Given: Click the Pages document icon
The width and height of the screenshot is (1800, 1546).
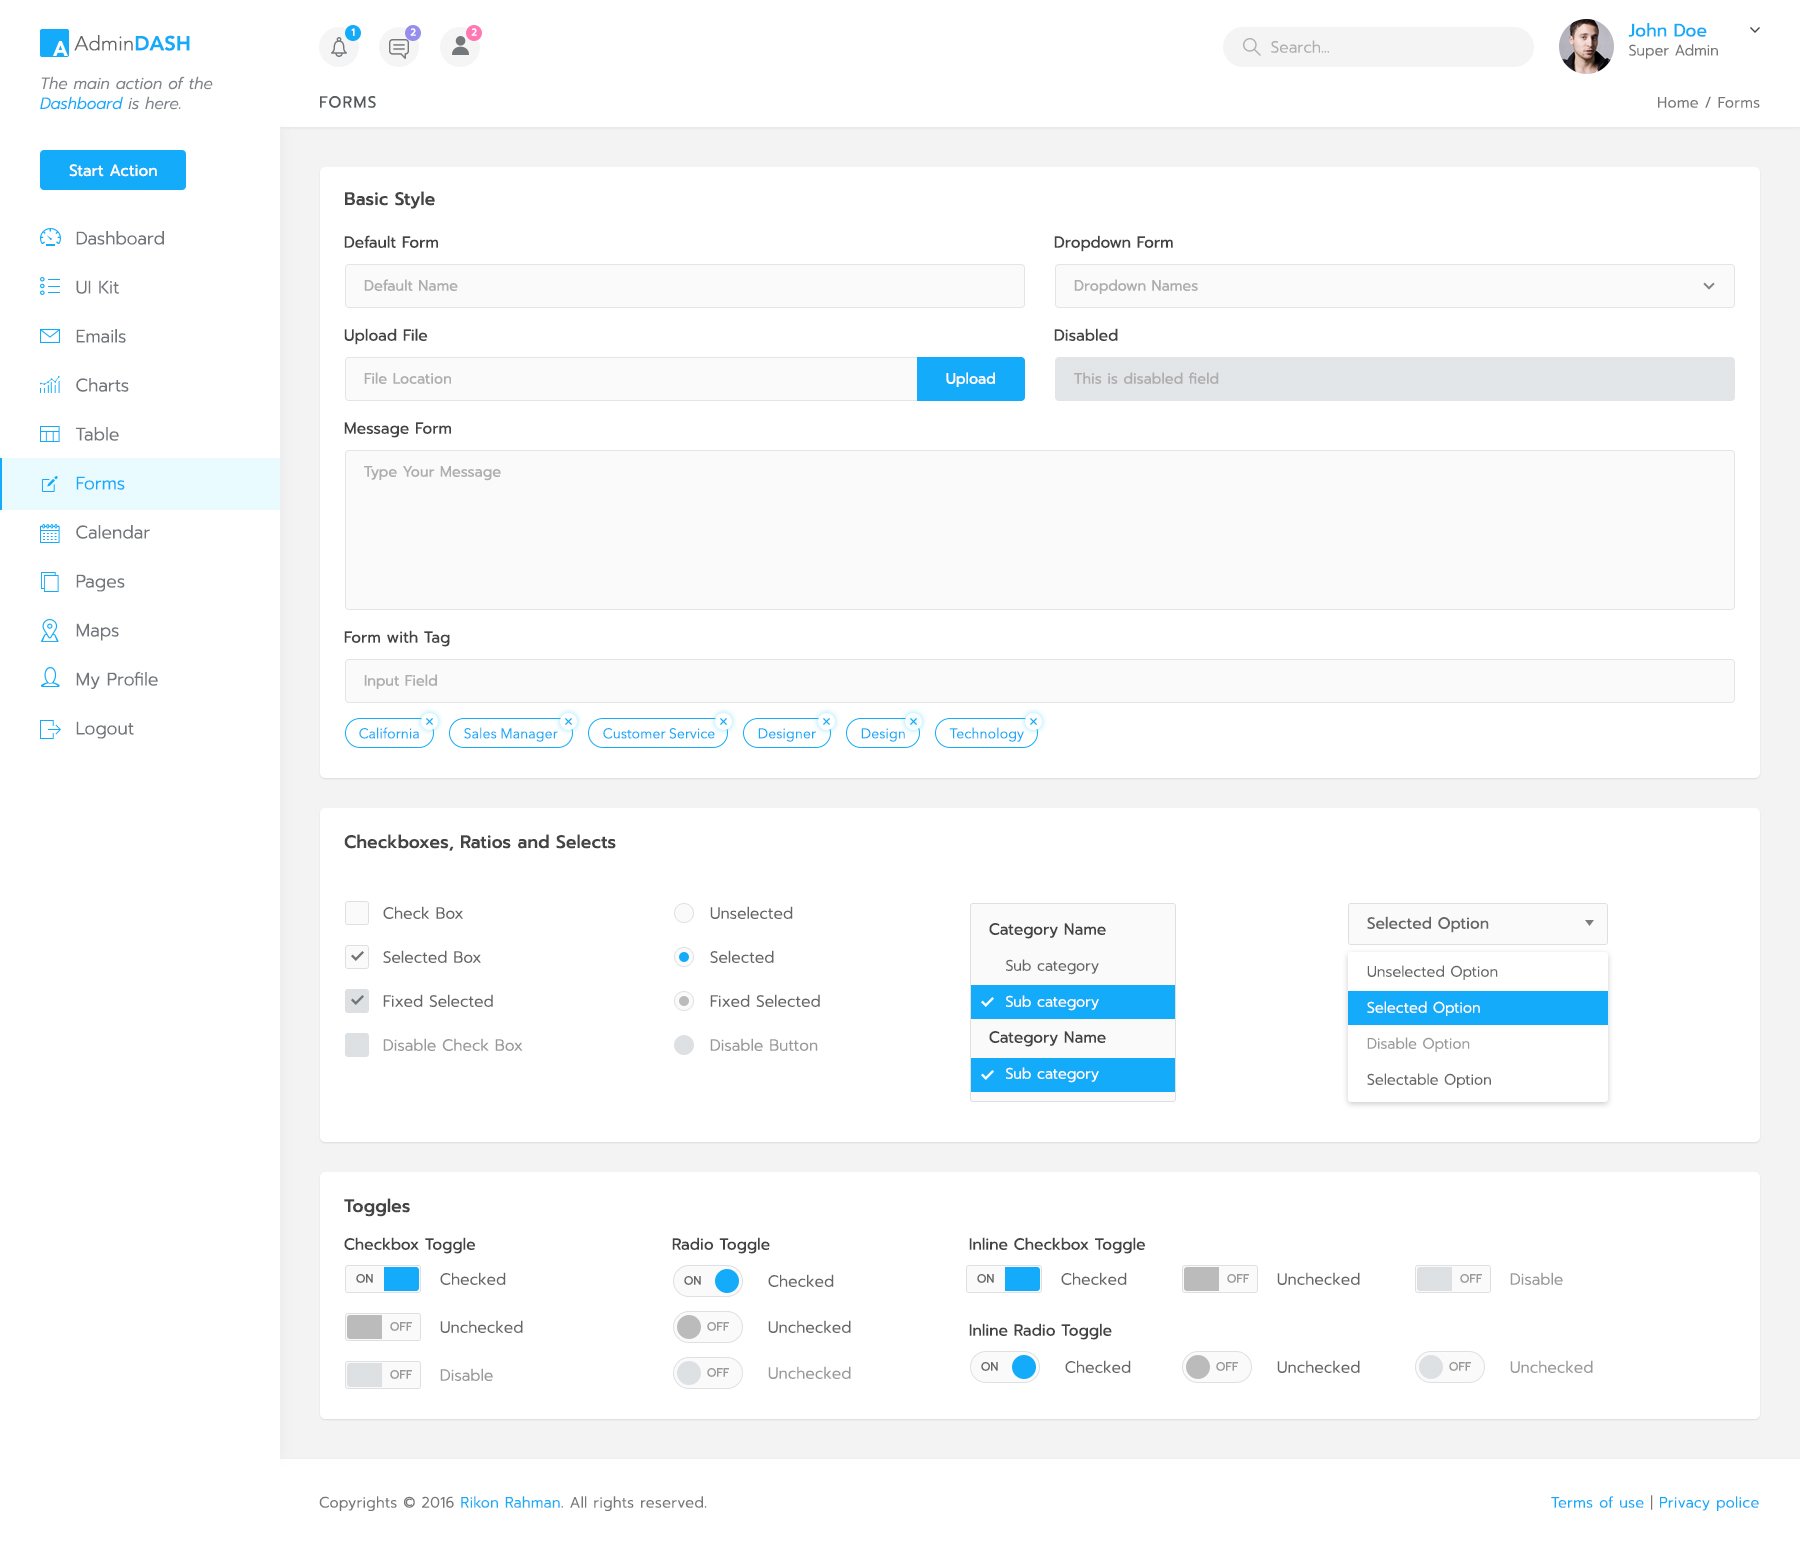Looking at the screenshot, I should coord(50,582).
